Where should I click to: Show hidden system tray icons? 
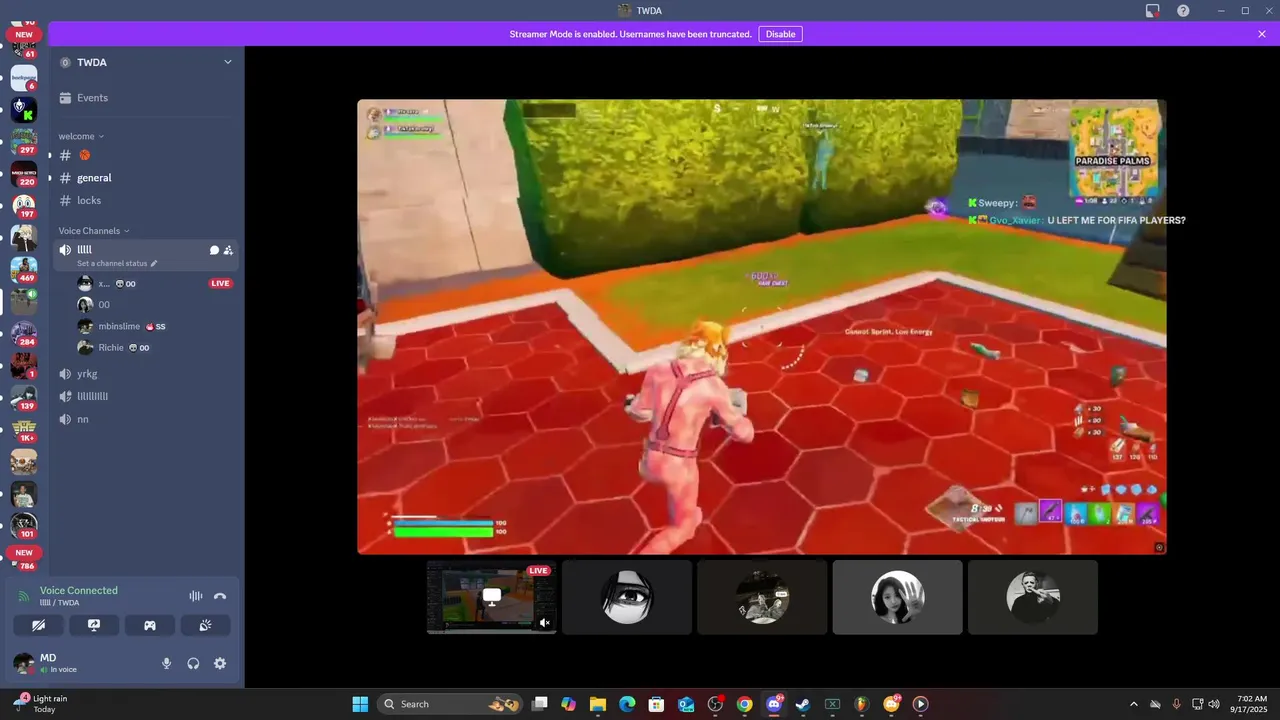tap(1133, 704)
